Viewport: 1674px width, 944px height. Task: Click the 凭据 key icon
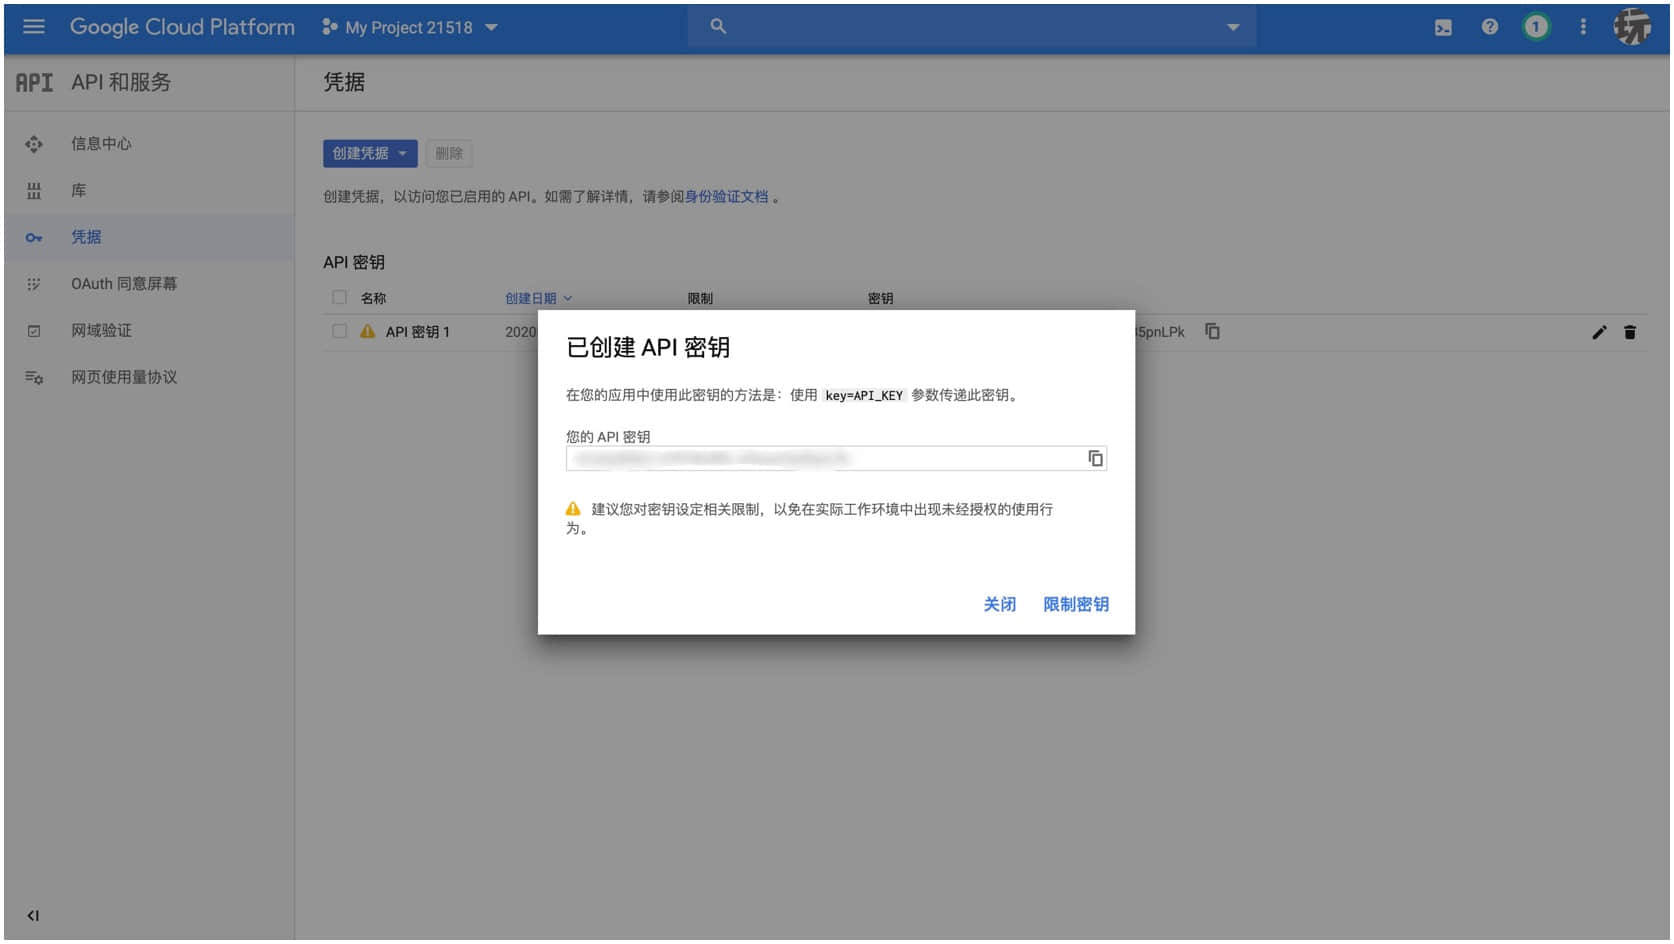point(34,238)
